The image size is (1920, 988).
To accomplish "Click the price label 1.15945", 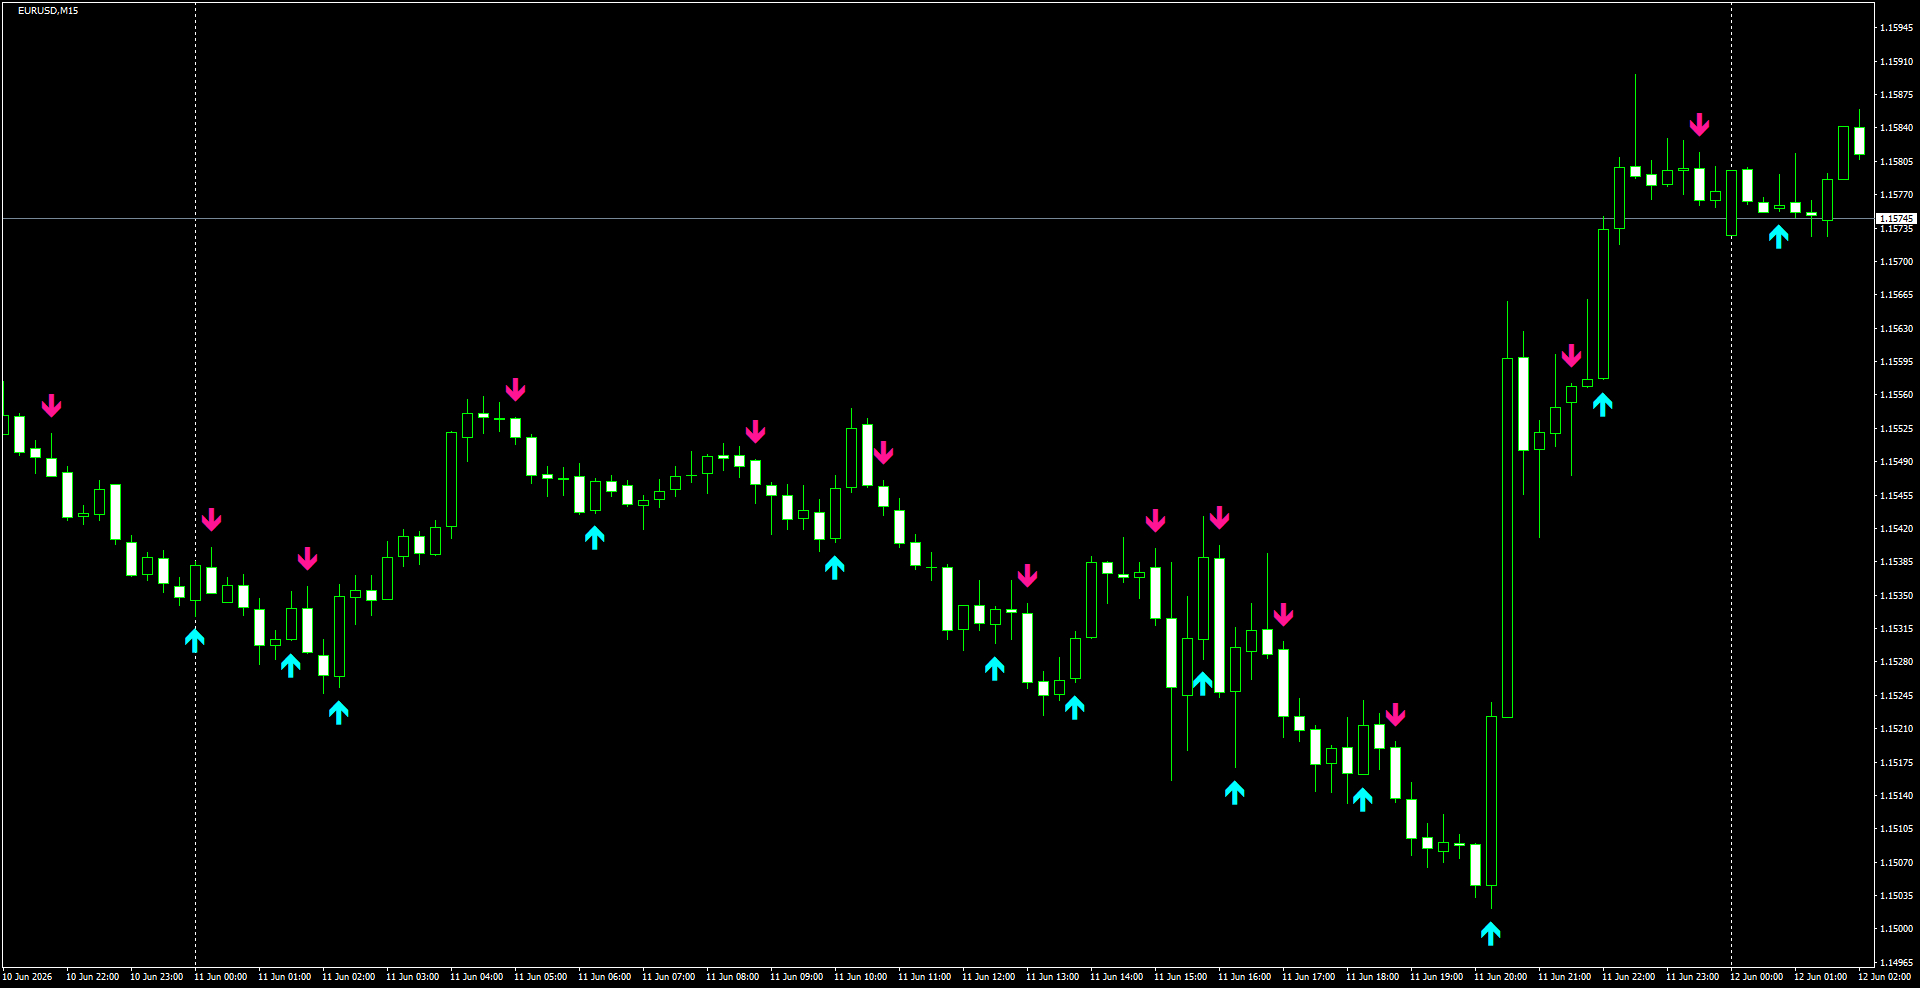I will [x=1896, y=28].
